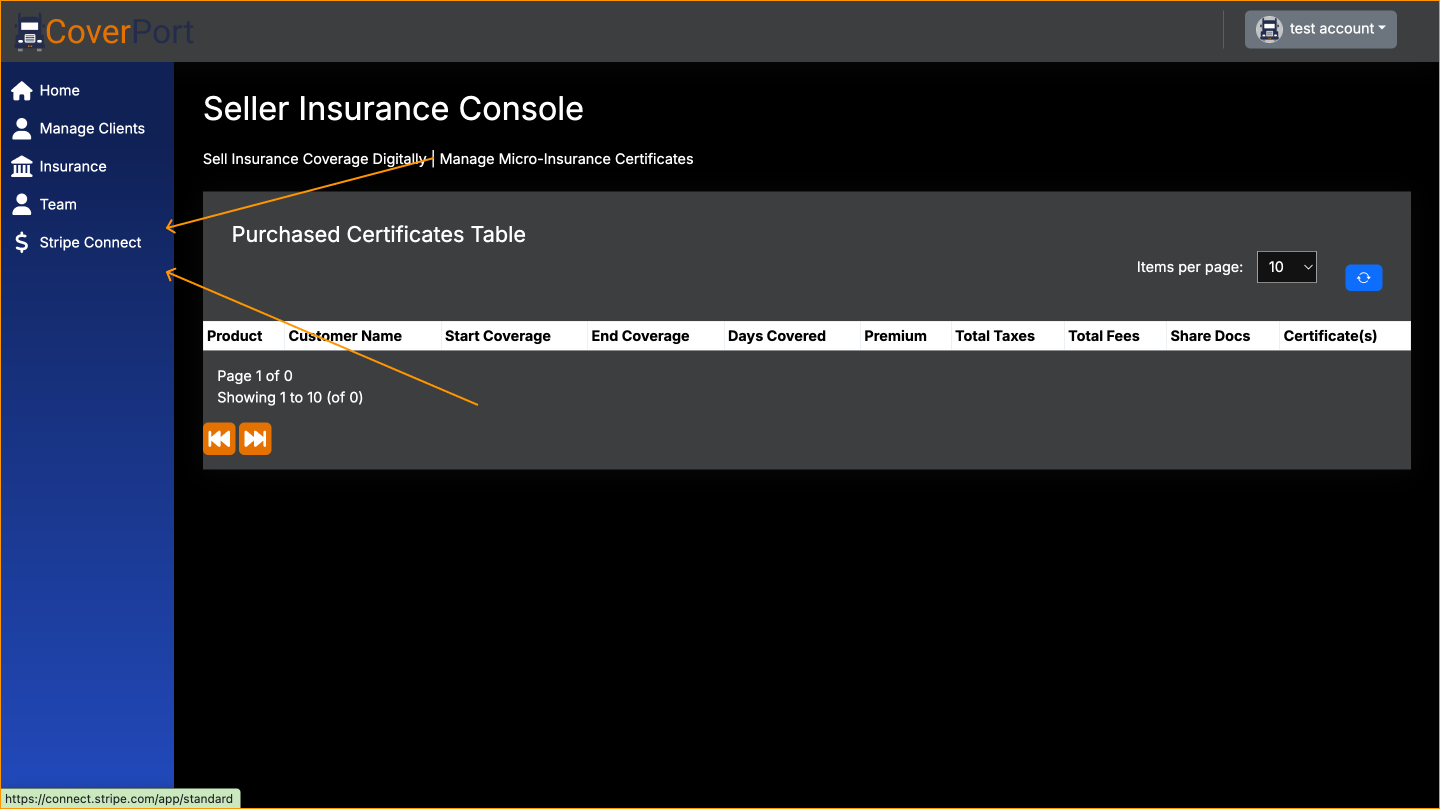
Task: Click the Purchased Certificates Table title bar
Action: (378, 234)
